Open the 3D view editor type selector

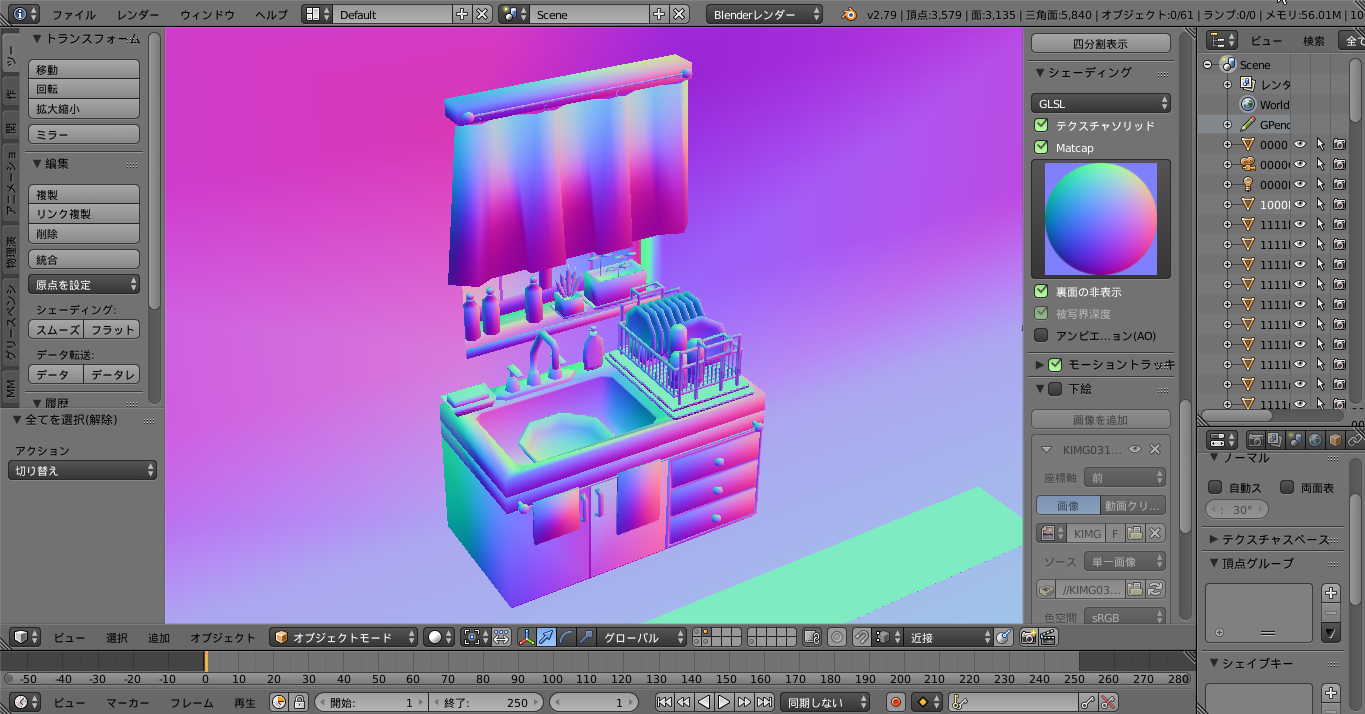[x=24, y=637]
